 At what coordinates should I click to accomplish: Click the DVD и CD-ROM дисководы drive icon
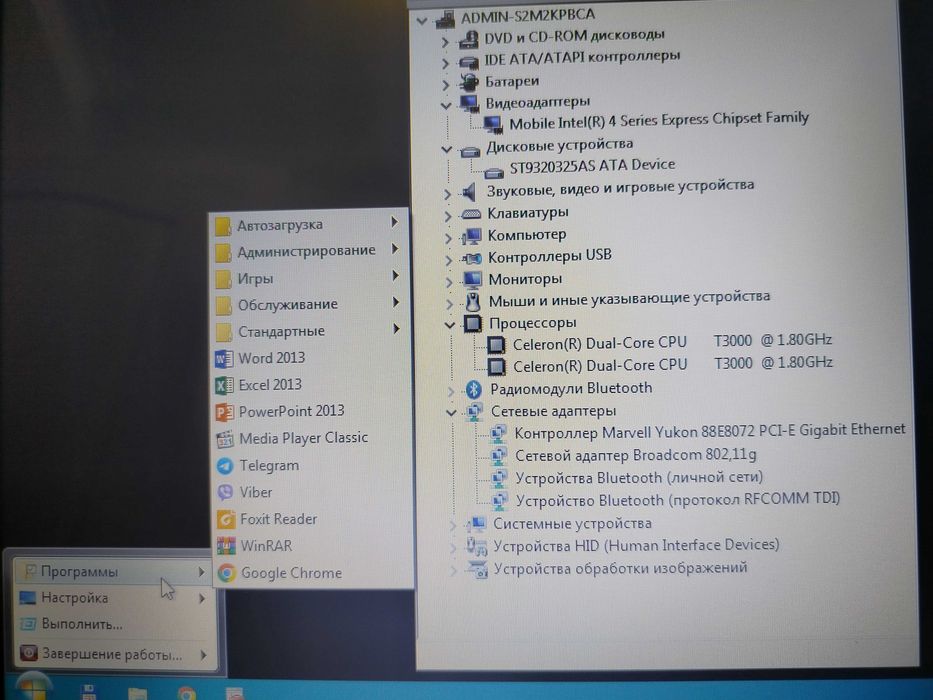pyautogui.click(x=468, y=39)
